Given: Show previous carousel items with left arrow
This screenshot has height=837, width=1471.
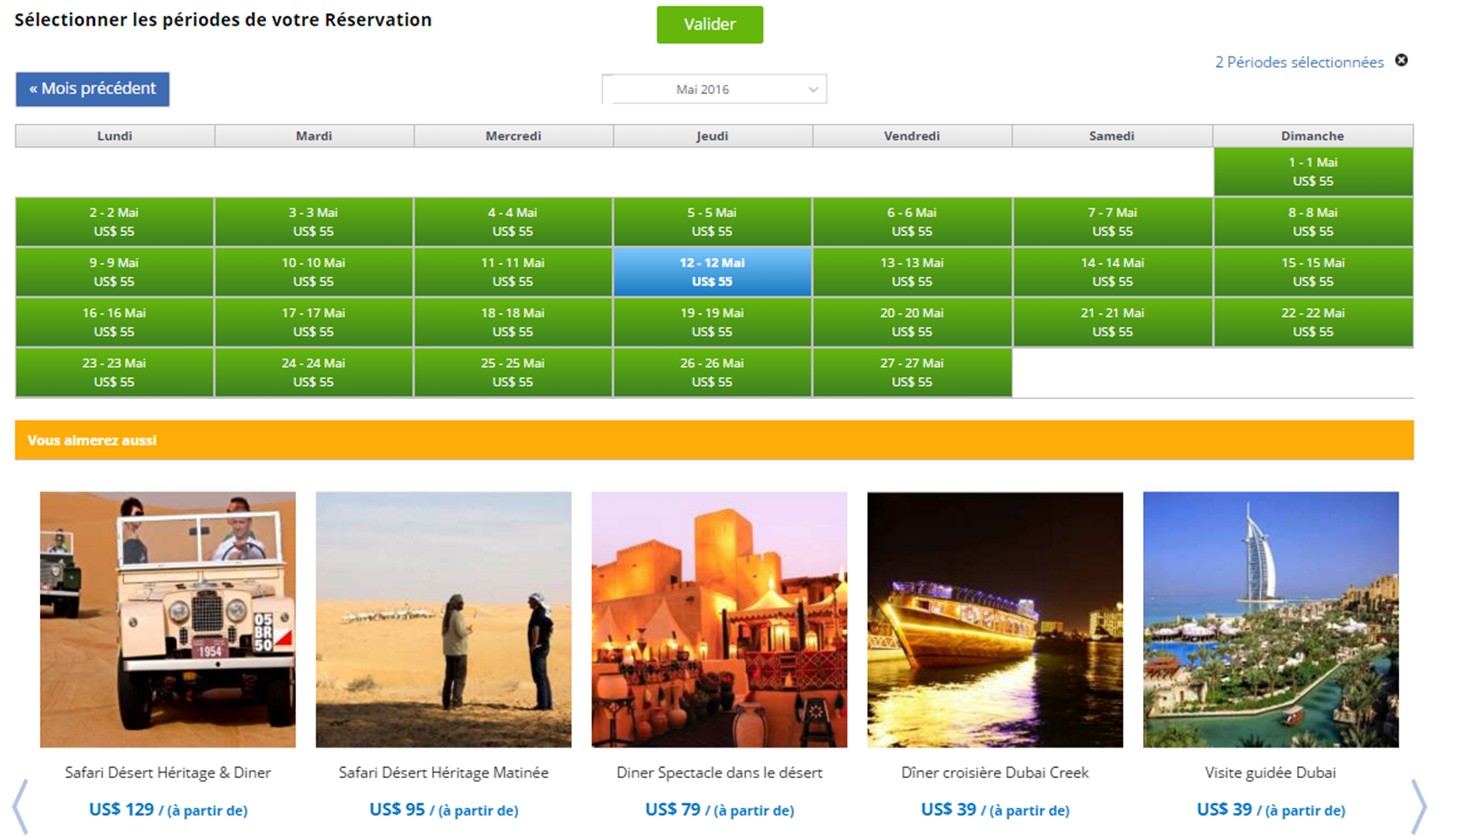Looking at the screenshot, I should coord(20,806).
